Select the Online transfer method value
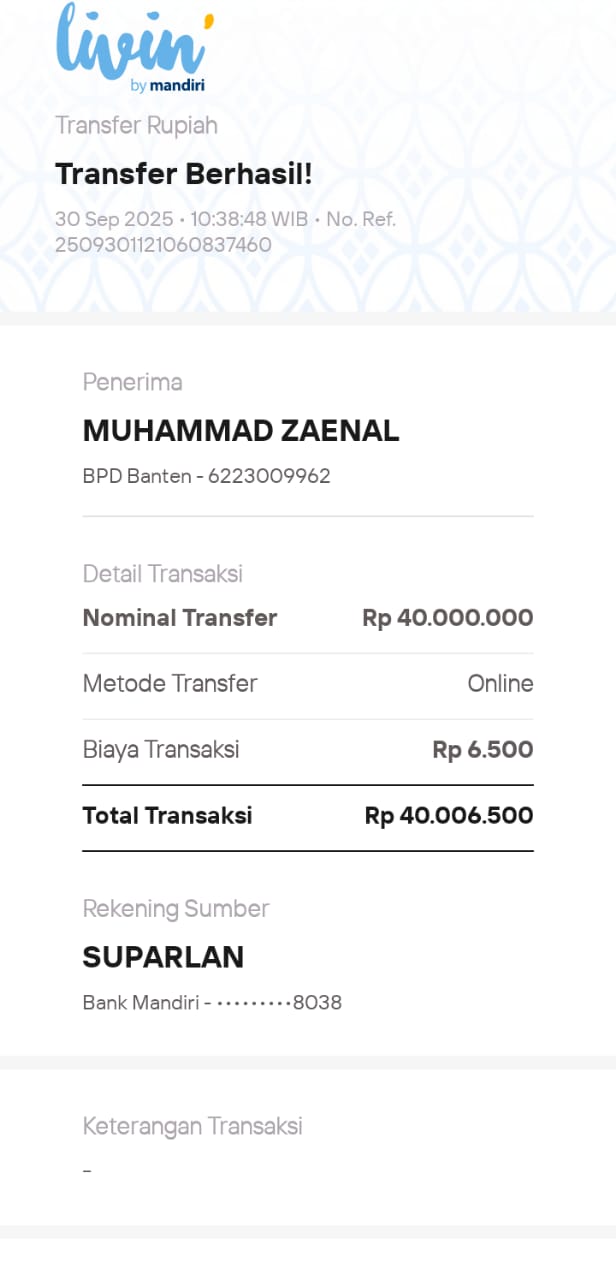 coord(500,684)
